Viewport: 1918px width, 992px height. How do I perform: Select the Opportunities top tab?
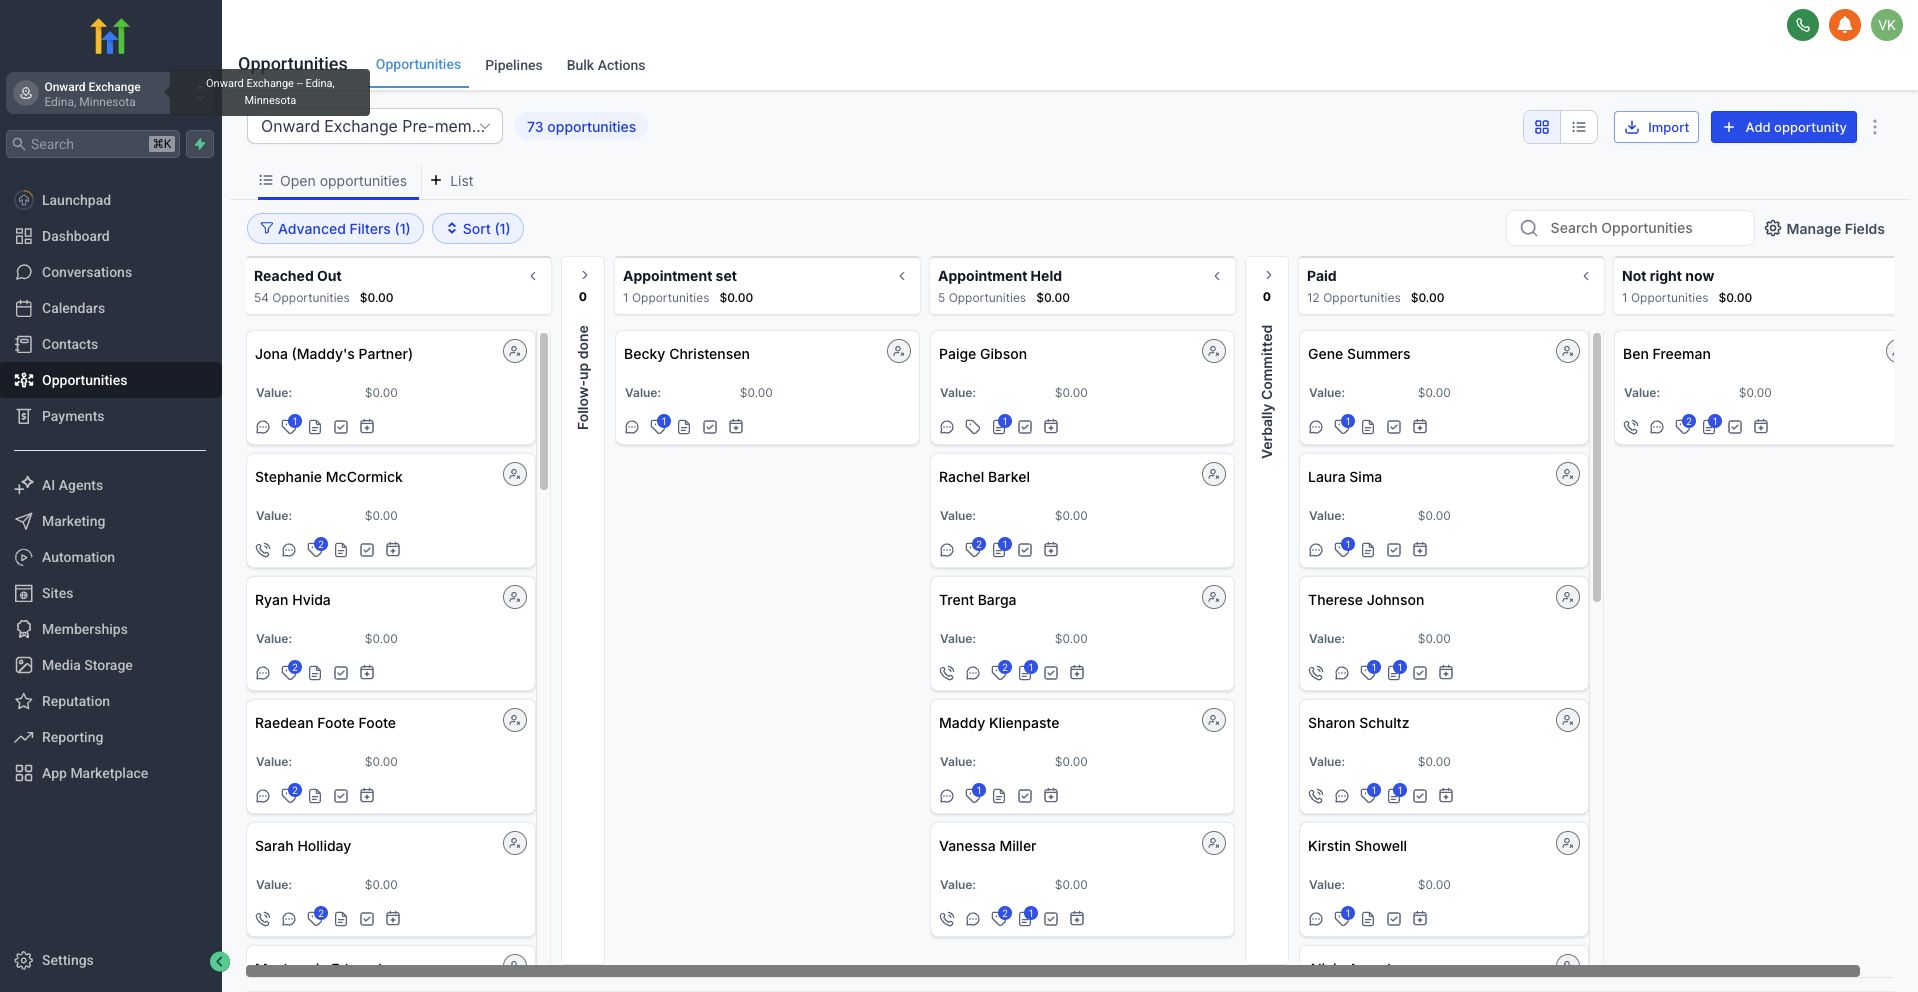[x=418, y=64]
